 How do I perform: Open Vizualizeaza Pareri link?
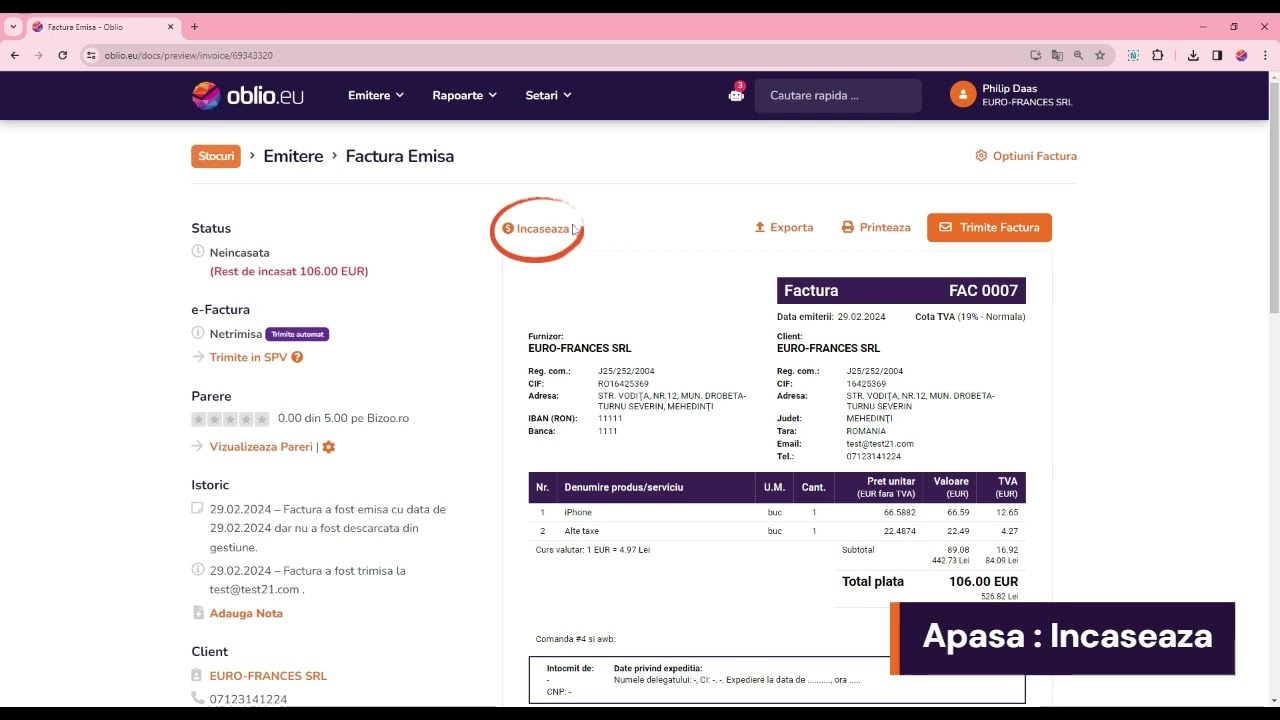(x=261, y=447)
